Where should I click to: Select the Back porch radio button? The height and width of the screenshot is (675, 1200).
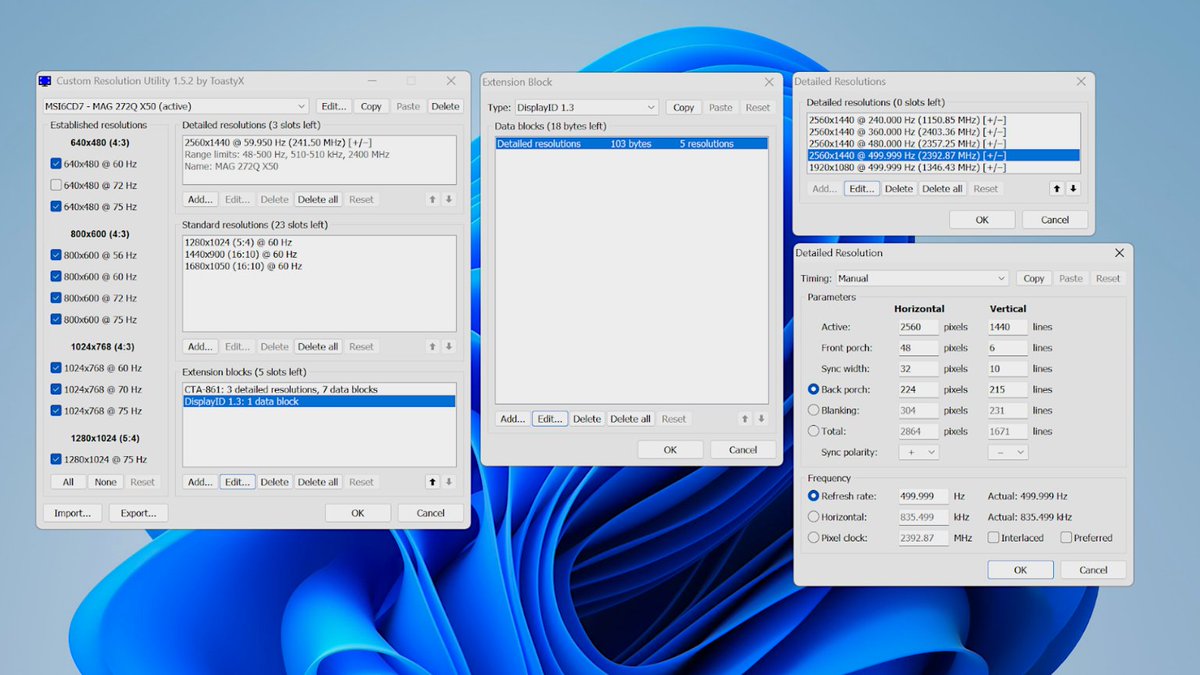(x=813, y=389)
